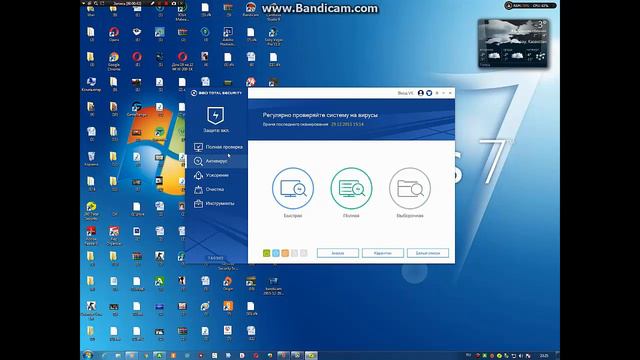Open Google Chrome desktop shortcut

coord(114,60)
